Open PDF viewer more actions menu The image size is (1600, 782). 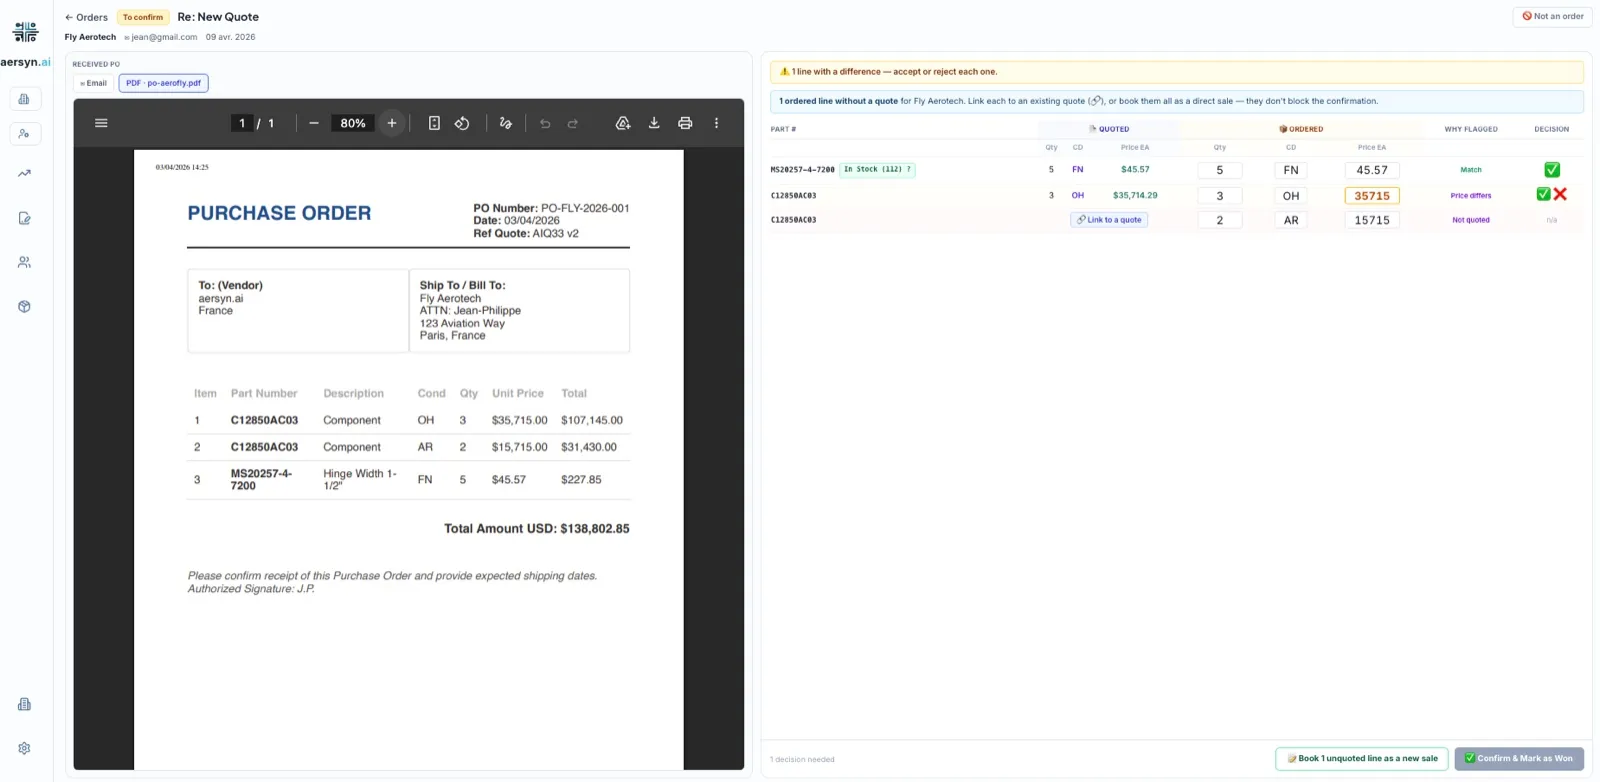716,123
